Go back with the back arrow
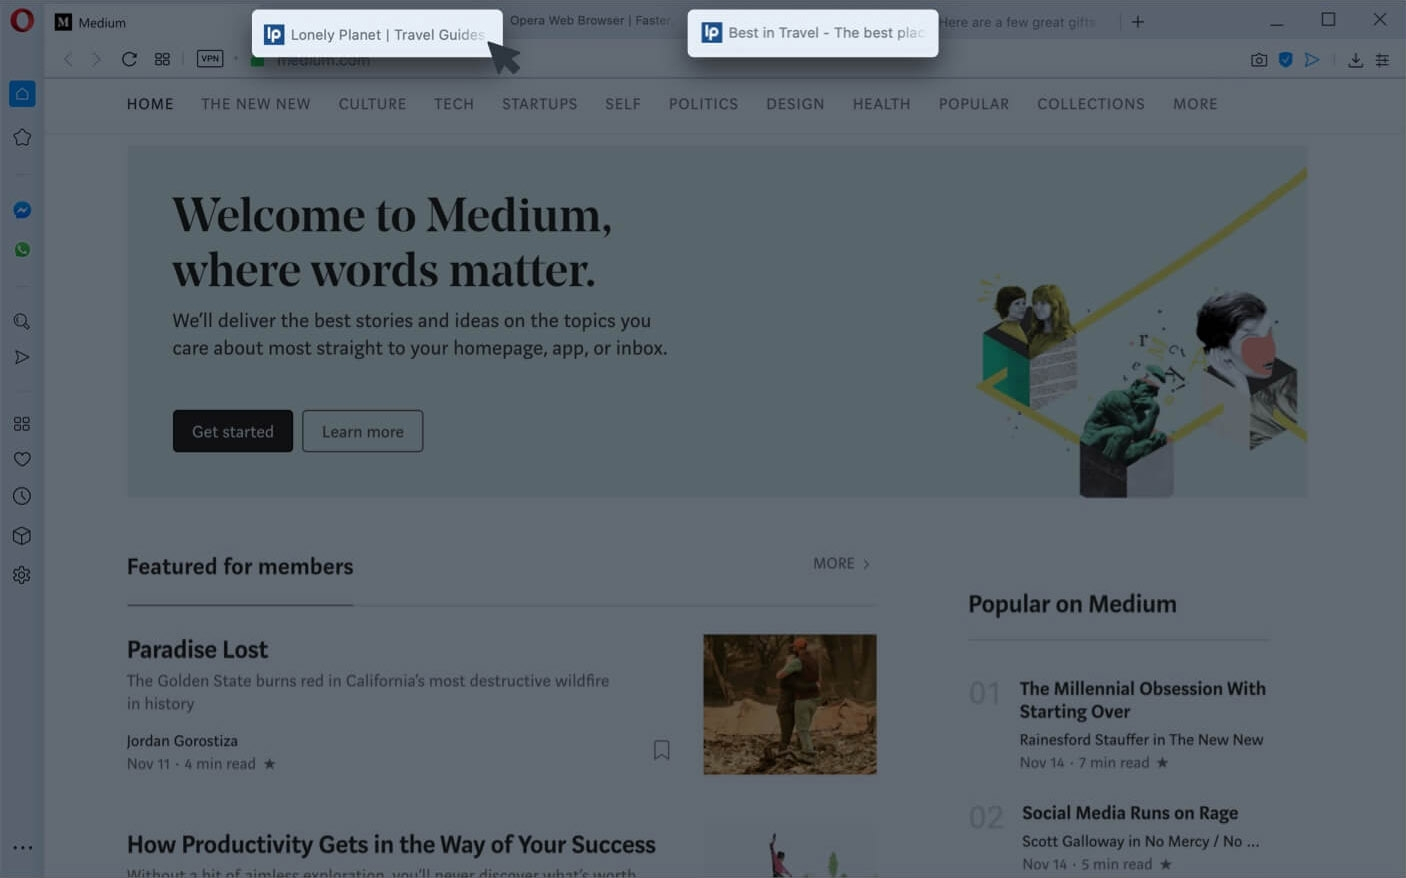The height and width of the screenshot is (878, 1406). coord(68,59)
